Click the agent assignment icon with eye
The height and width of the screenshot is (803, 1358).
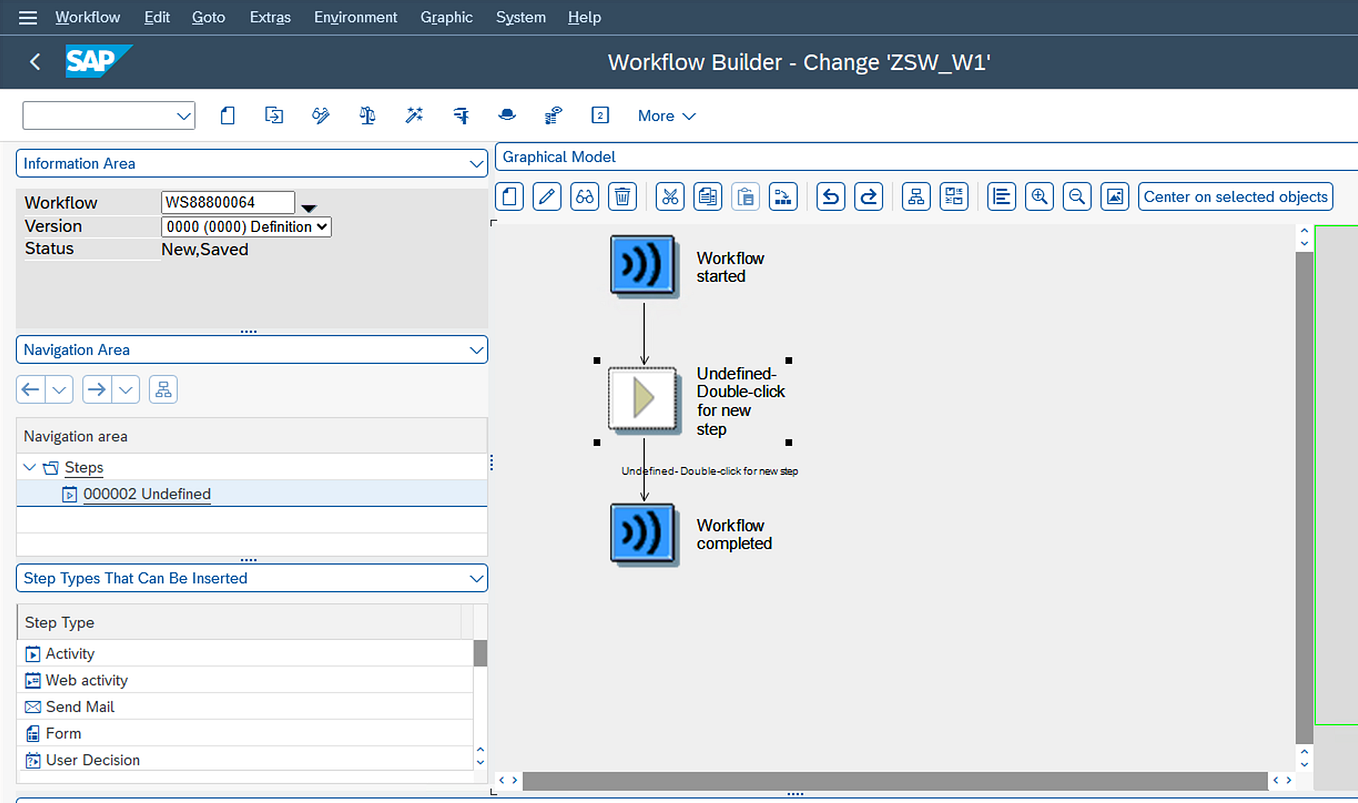pos(553,116)
